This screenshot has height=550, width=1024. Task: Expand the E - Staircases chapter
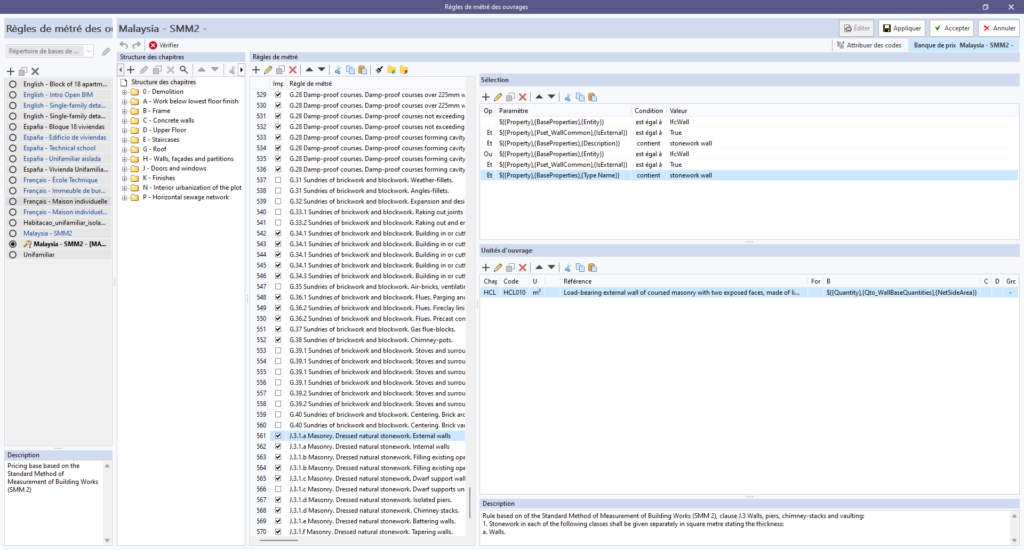124,140
